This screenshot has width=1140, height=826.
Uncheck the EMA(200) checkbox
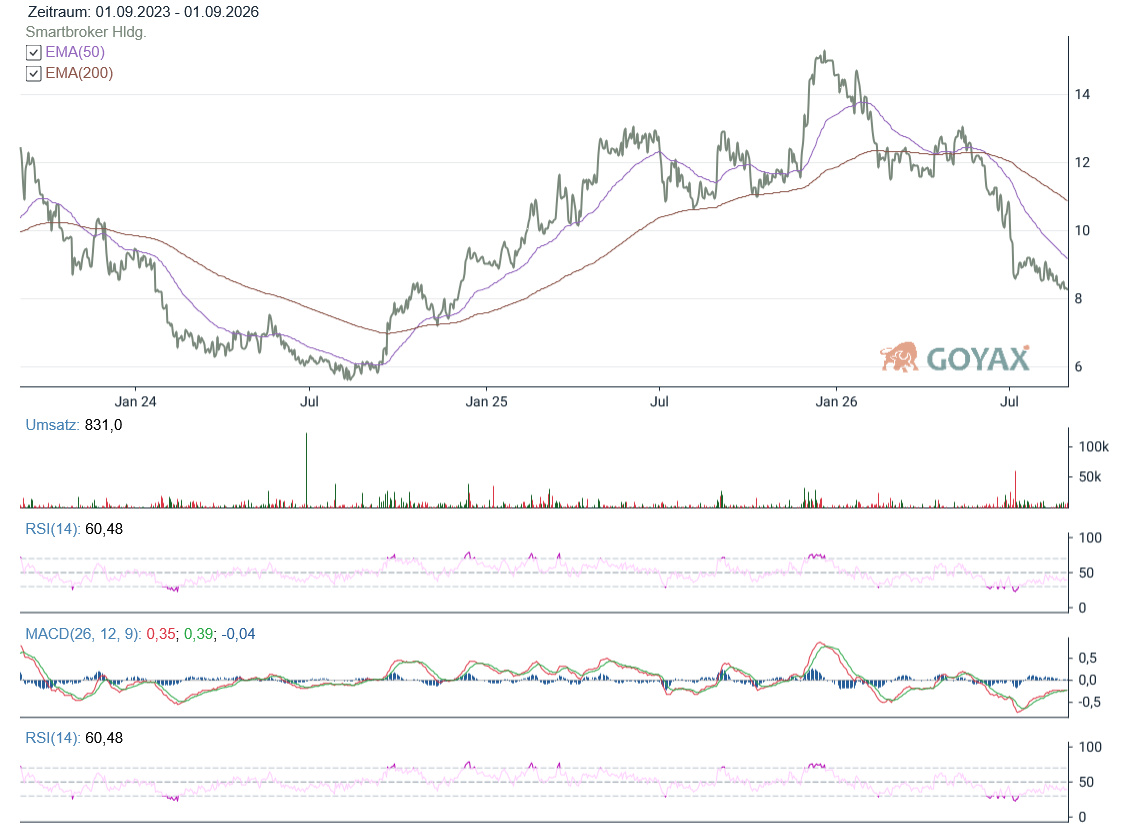tap(33, 73)
